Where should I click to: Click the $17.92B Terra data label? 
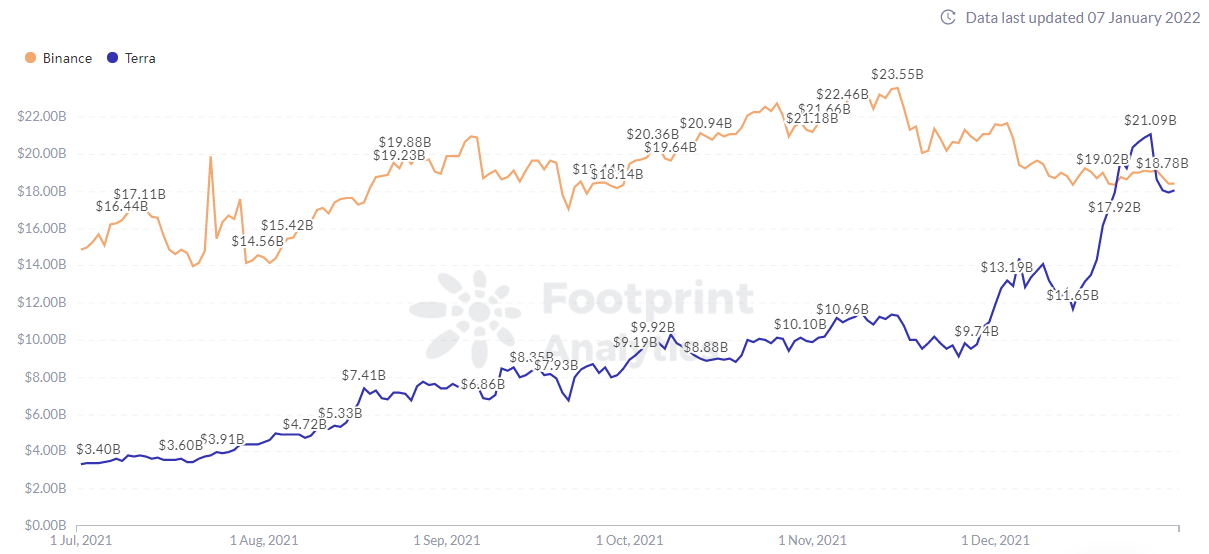click(1115, 208)
